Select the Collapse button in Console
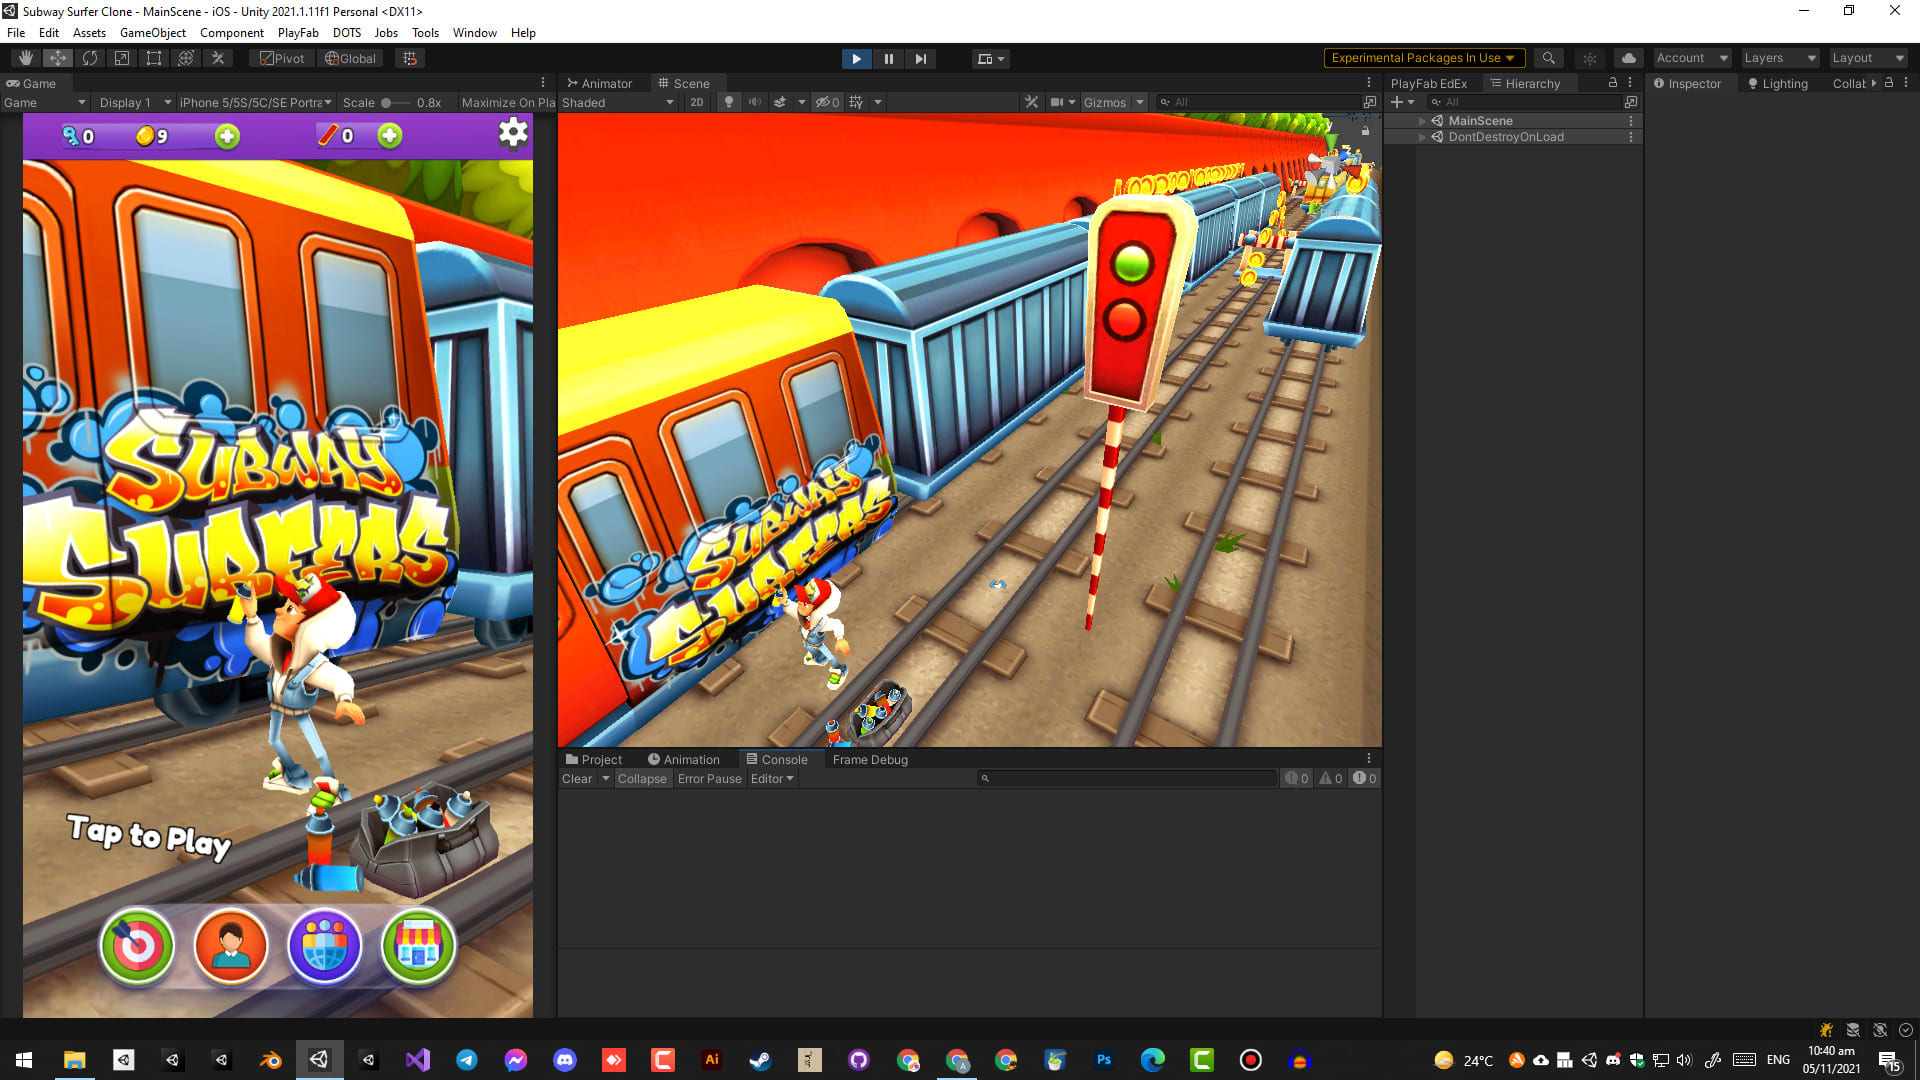This screenshot has width=1920, height=1080. (642, 778)
